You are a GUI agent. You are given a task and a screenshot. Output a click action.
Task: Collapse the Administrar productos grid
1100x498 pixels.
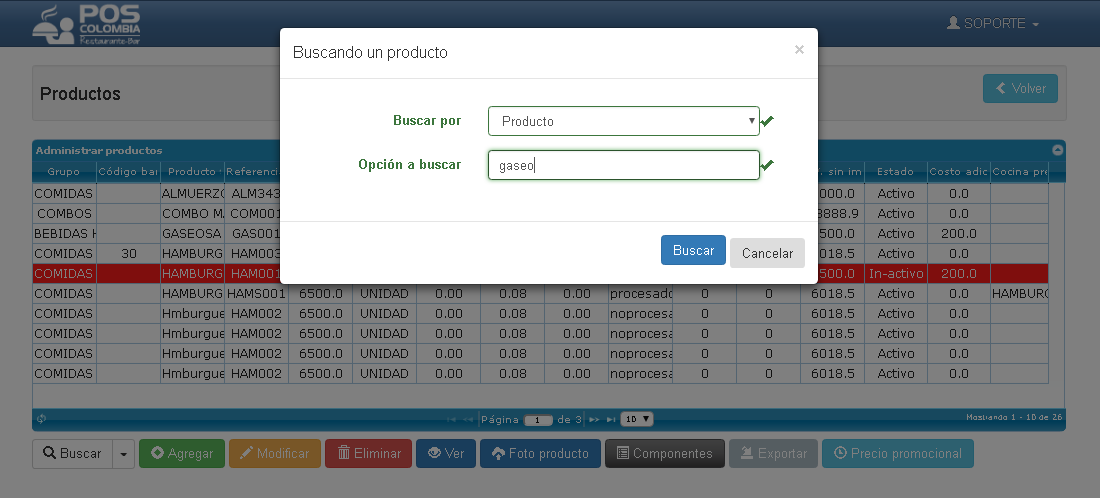click(1057, 150)
